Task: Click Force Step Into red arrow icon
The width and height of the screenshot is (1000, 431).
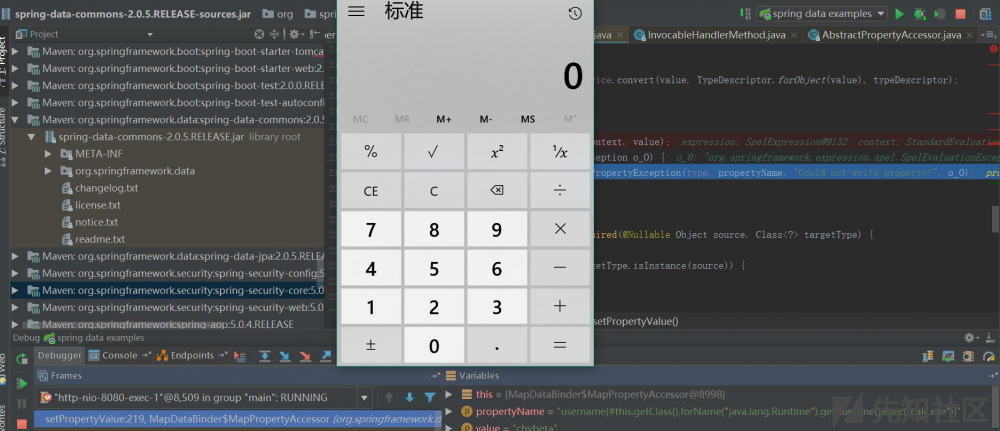Action: click(305, 356)
